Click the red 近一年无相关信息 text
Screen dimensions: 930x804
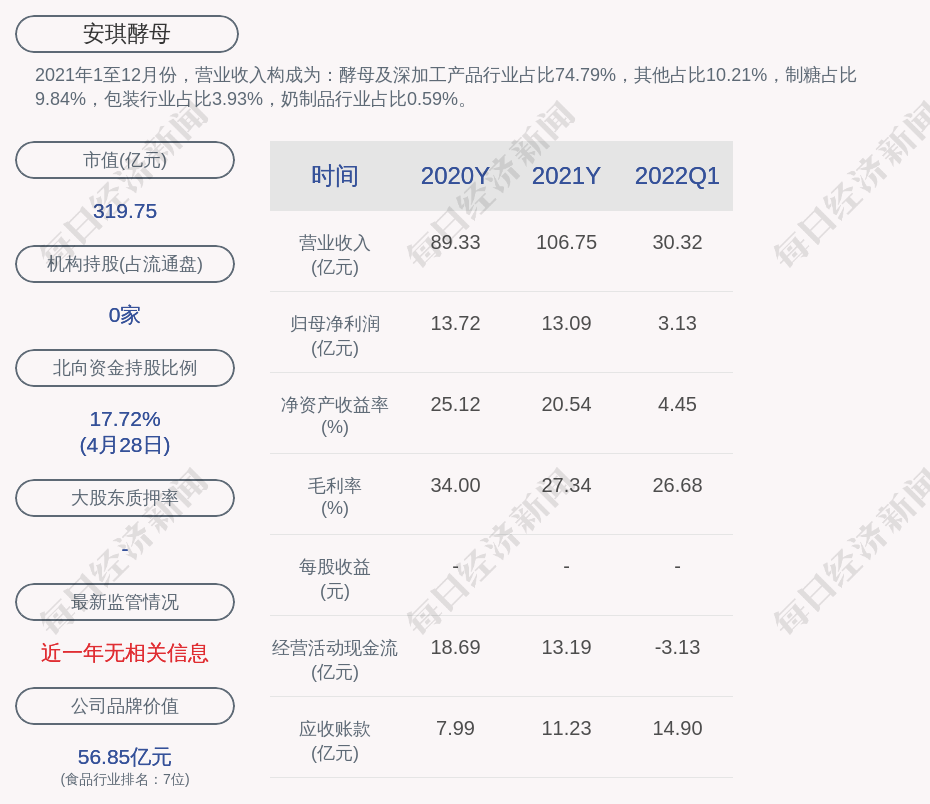125,653
